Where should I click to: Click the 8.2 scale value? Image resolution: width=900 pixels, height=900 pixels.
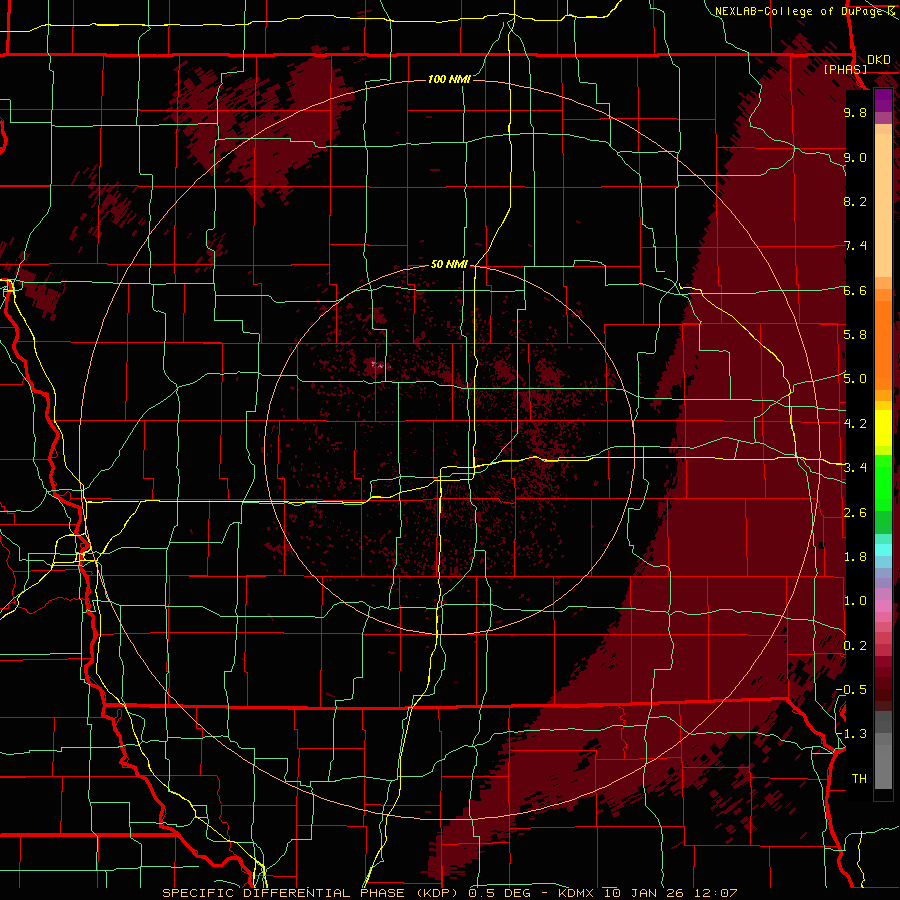(855, 201)
